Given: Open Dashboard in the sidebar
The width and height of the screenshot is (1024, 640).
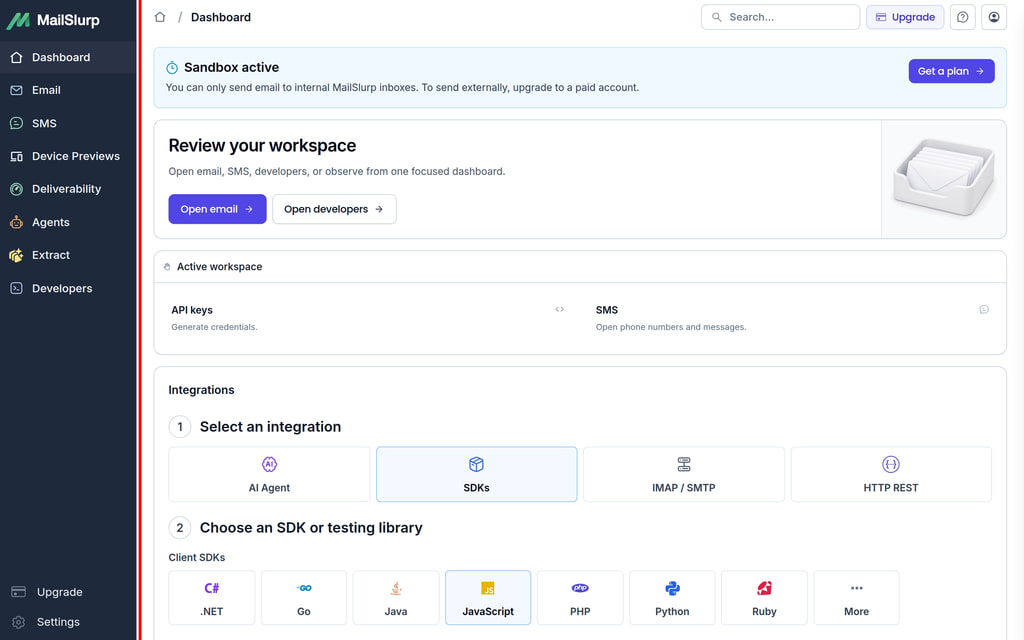Looking at the screenshot, I should [68, 57].
